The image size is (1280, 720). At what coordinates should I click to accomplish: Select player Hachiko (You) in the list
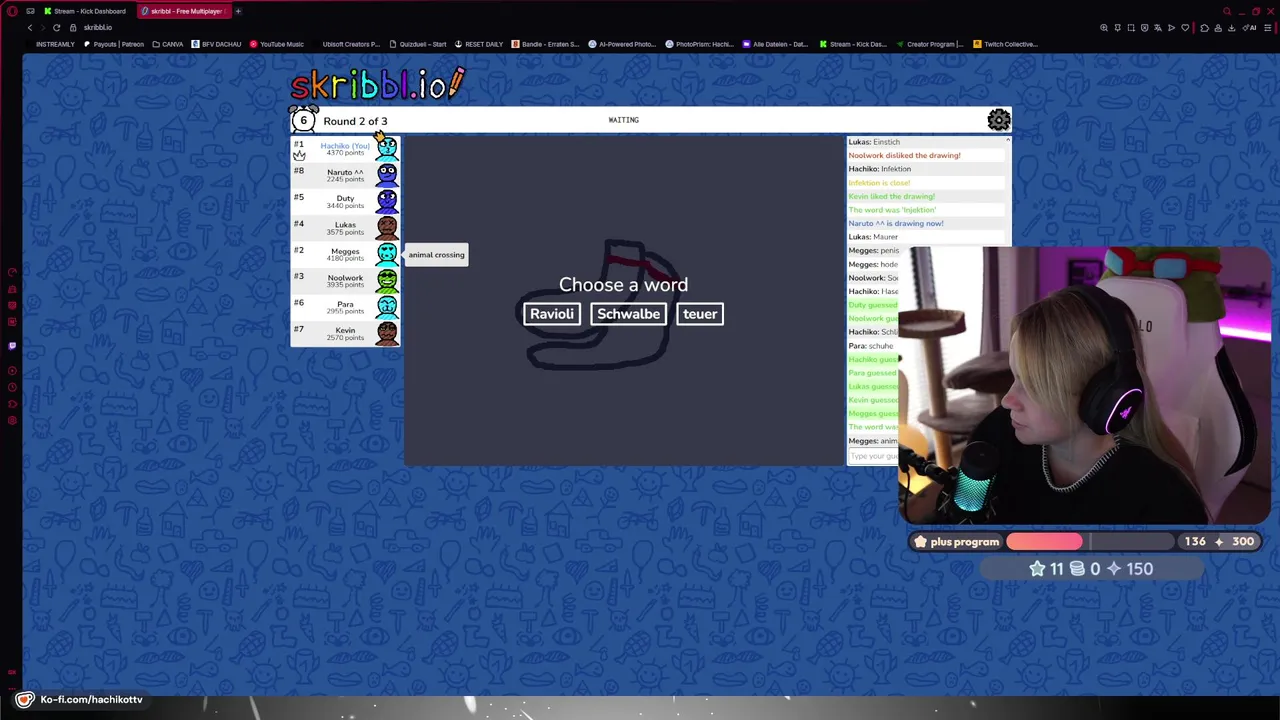[345, 149]
